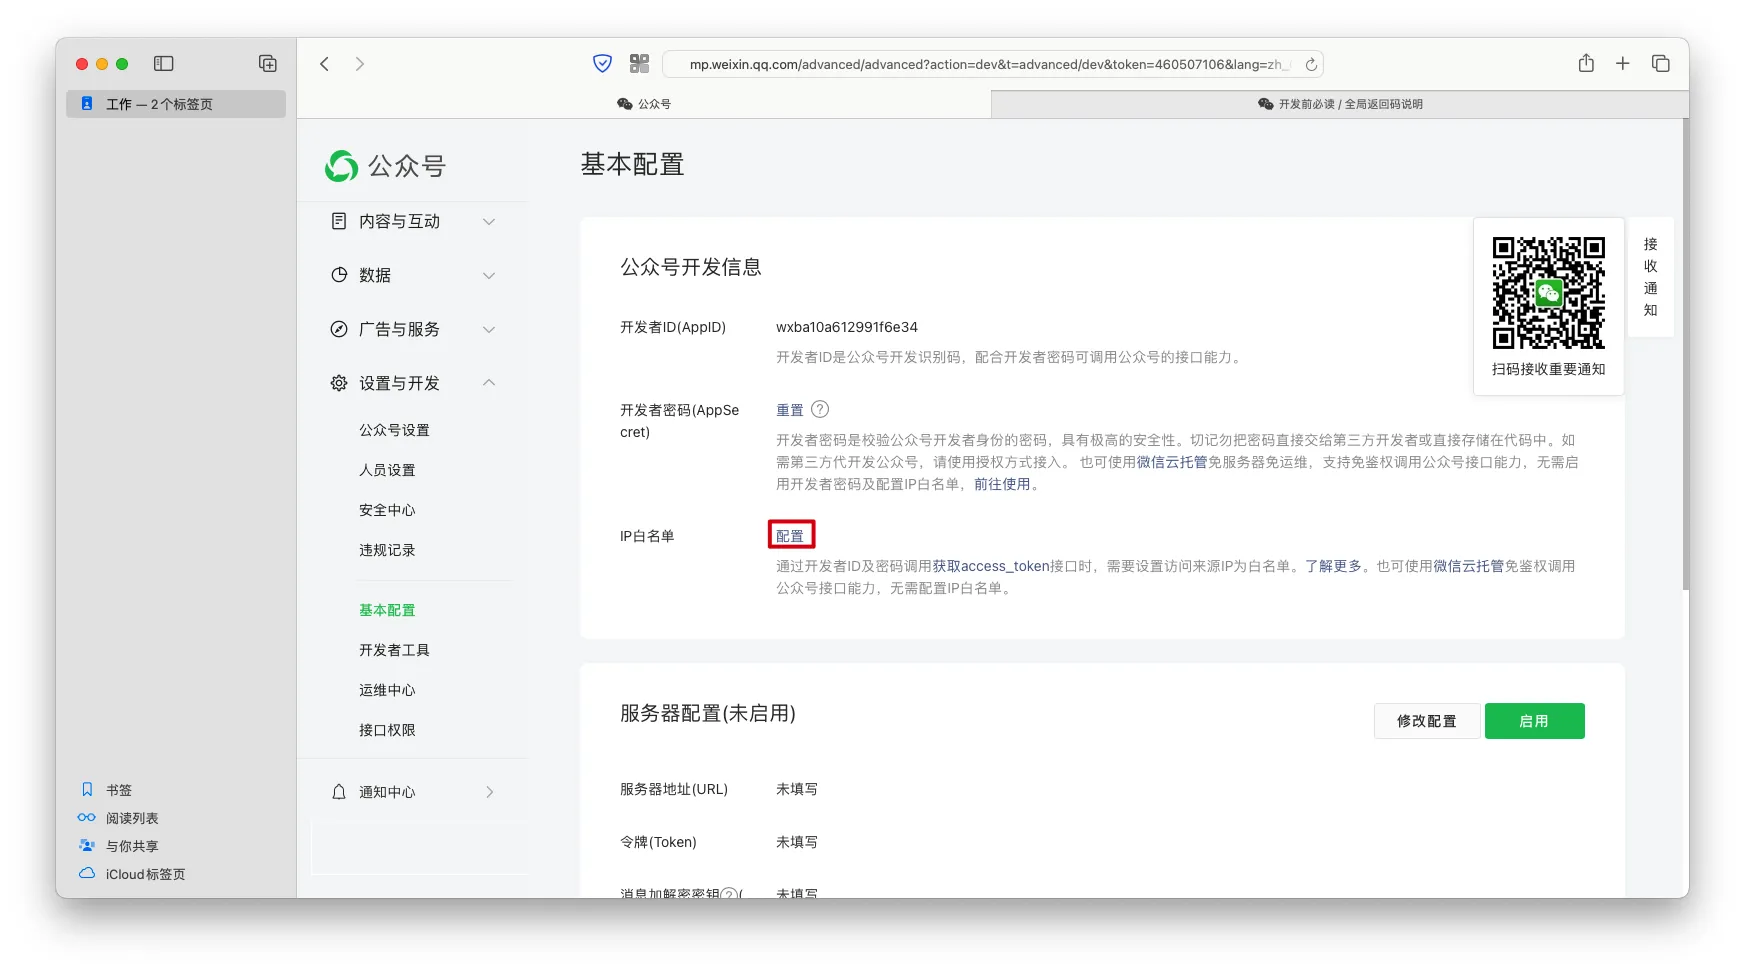
Task: Open the Share icon in Safari toolbar
Action: pos(1586,64)
